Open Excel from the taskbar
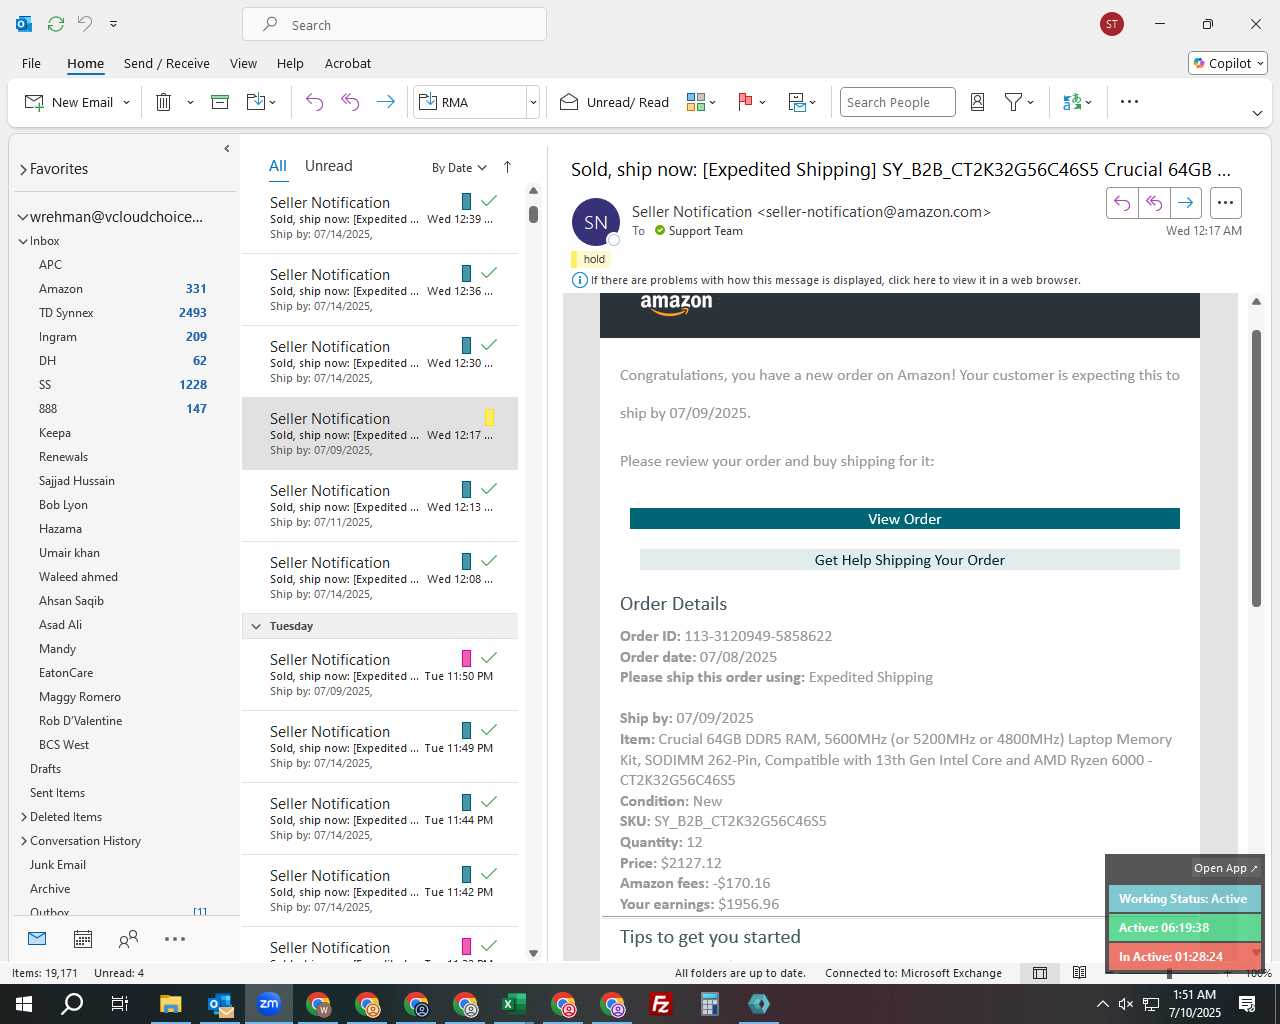Screen dimensions: 1280x1024 pyautogui.click(x=513, y=1004)
